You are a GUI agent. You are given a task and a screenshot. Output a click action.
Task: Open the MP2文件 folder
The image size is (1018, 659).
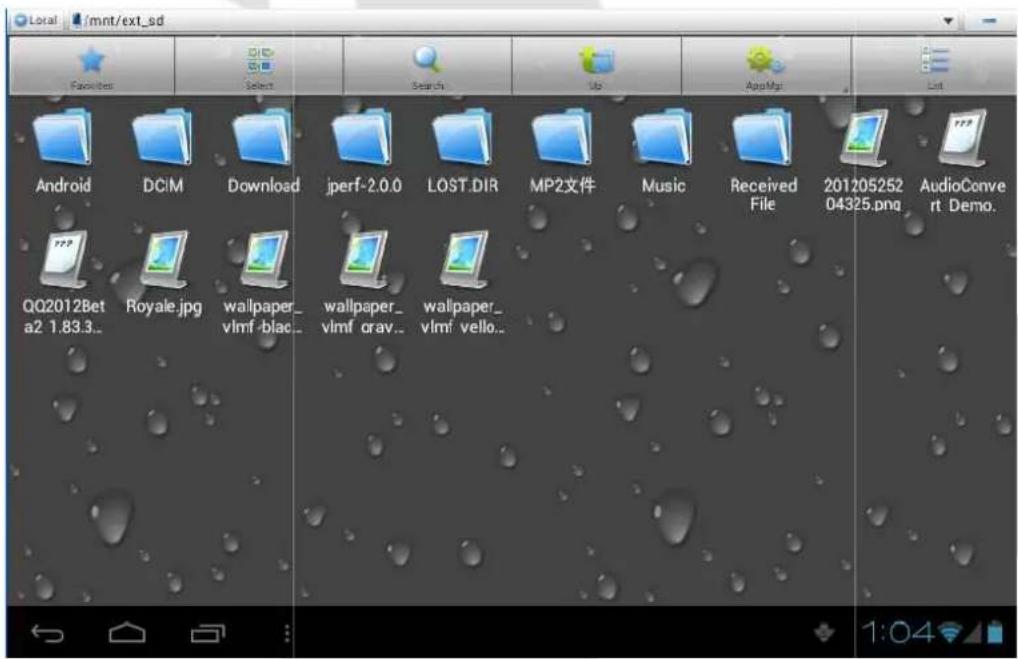pos(562,151)
